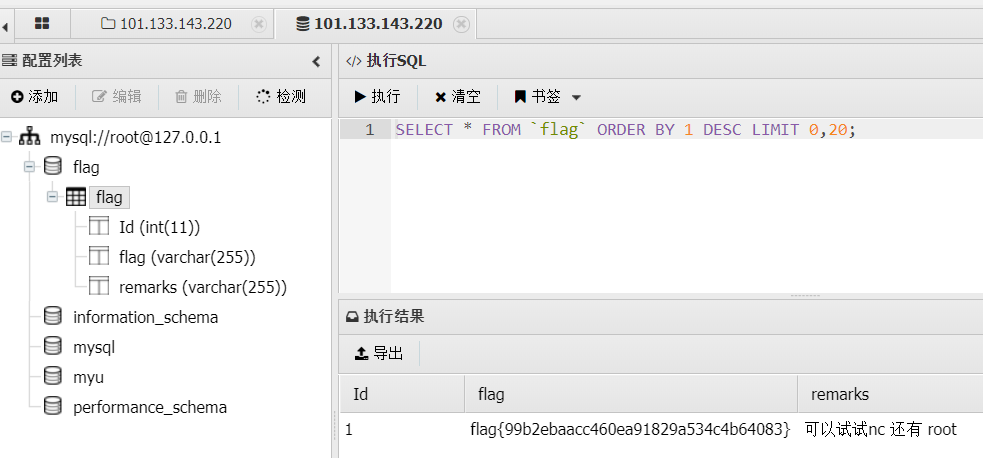Open the myu database

coord(88,378)
